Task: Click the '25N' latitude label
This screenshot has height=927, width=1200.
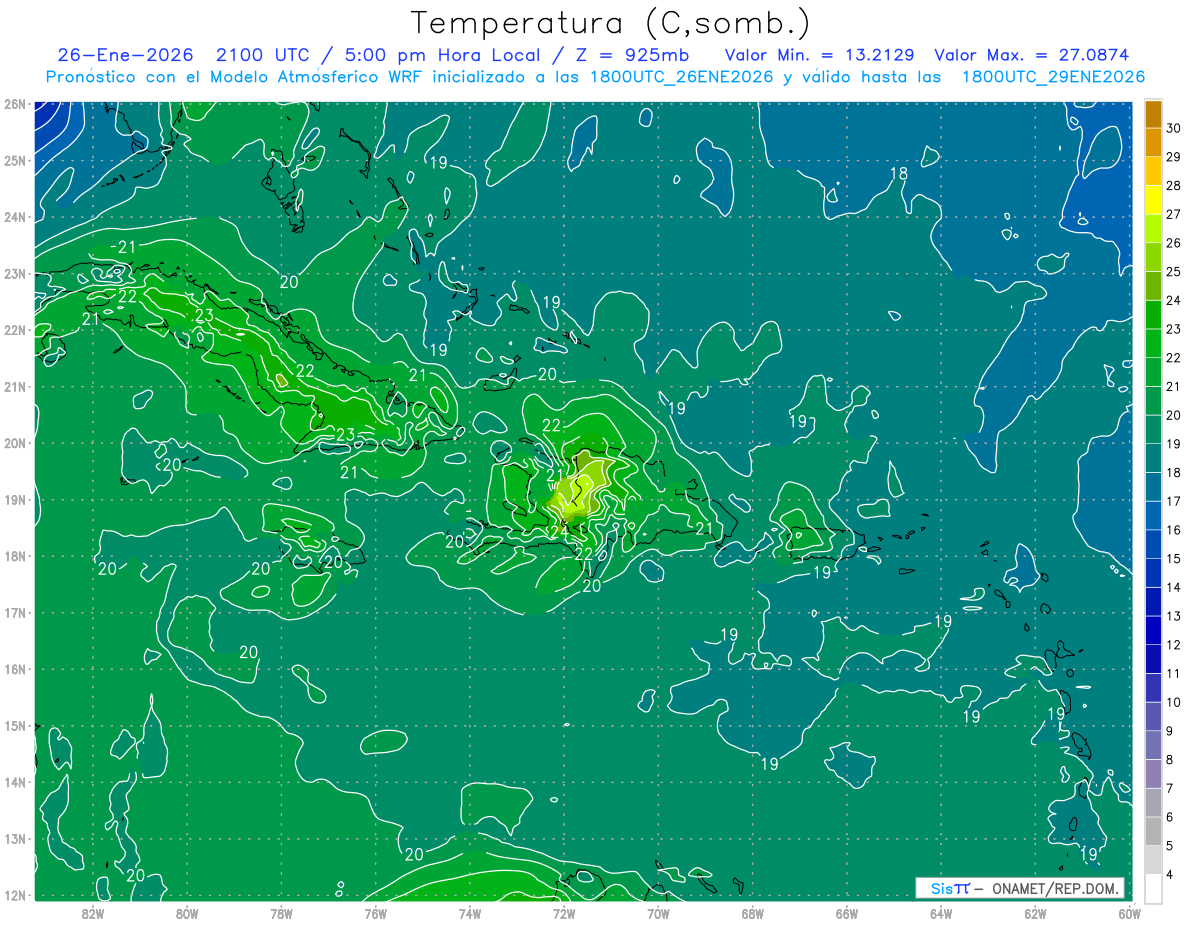Action: [x=15, y=160]
